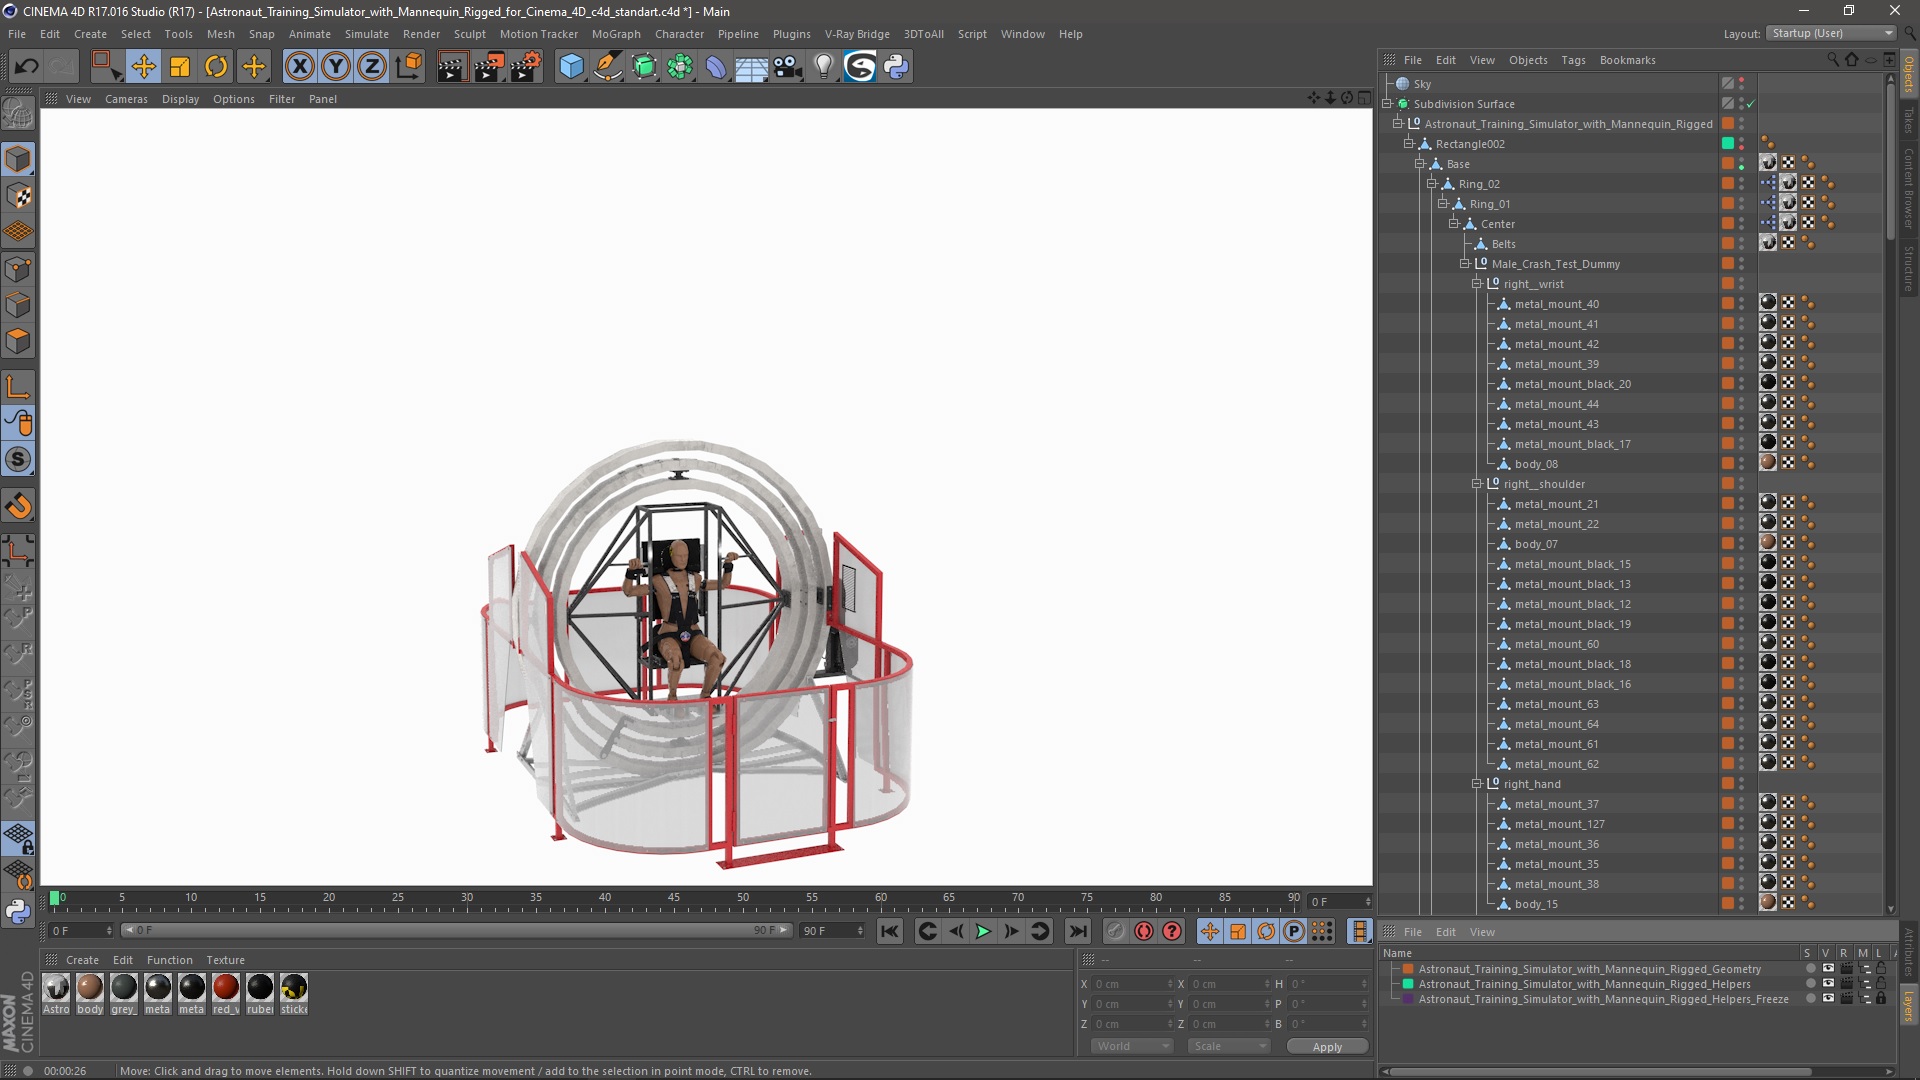This screenshot has height=1080, width=1920.
Task: Open the Scale coordinate mode dropdown
Action: point(1228,1046)
